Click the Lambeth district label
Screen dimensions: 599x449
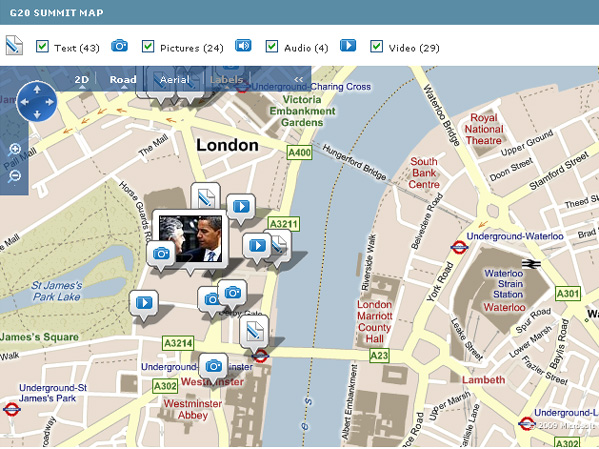coord(483,380)
